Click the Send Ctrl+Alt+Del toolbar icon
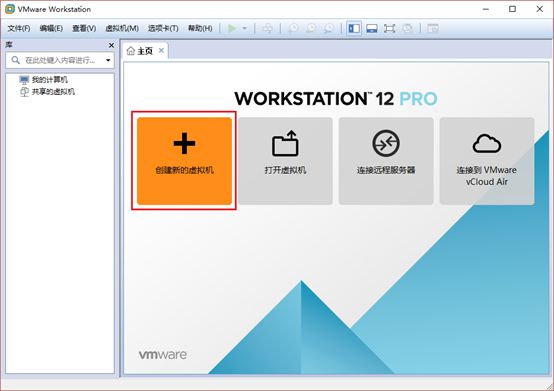Image resolution: width=554 pixels, height=391 pixels. pyautogui.click(x=268, y=28)
